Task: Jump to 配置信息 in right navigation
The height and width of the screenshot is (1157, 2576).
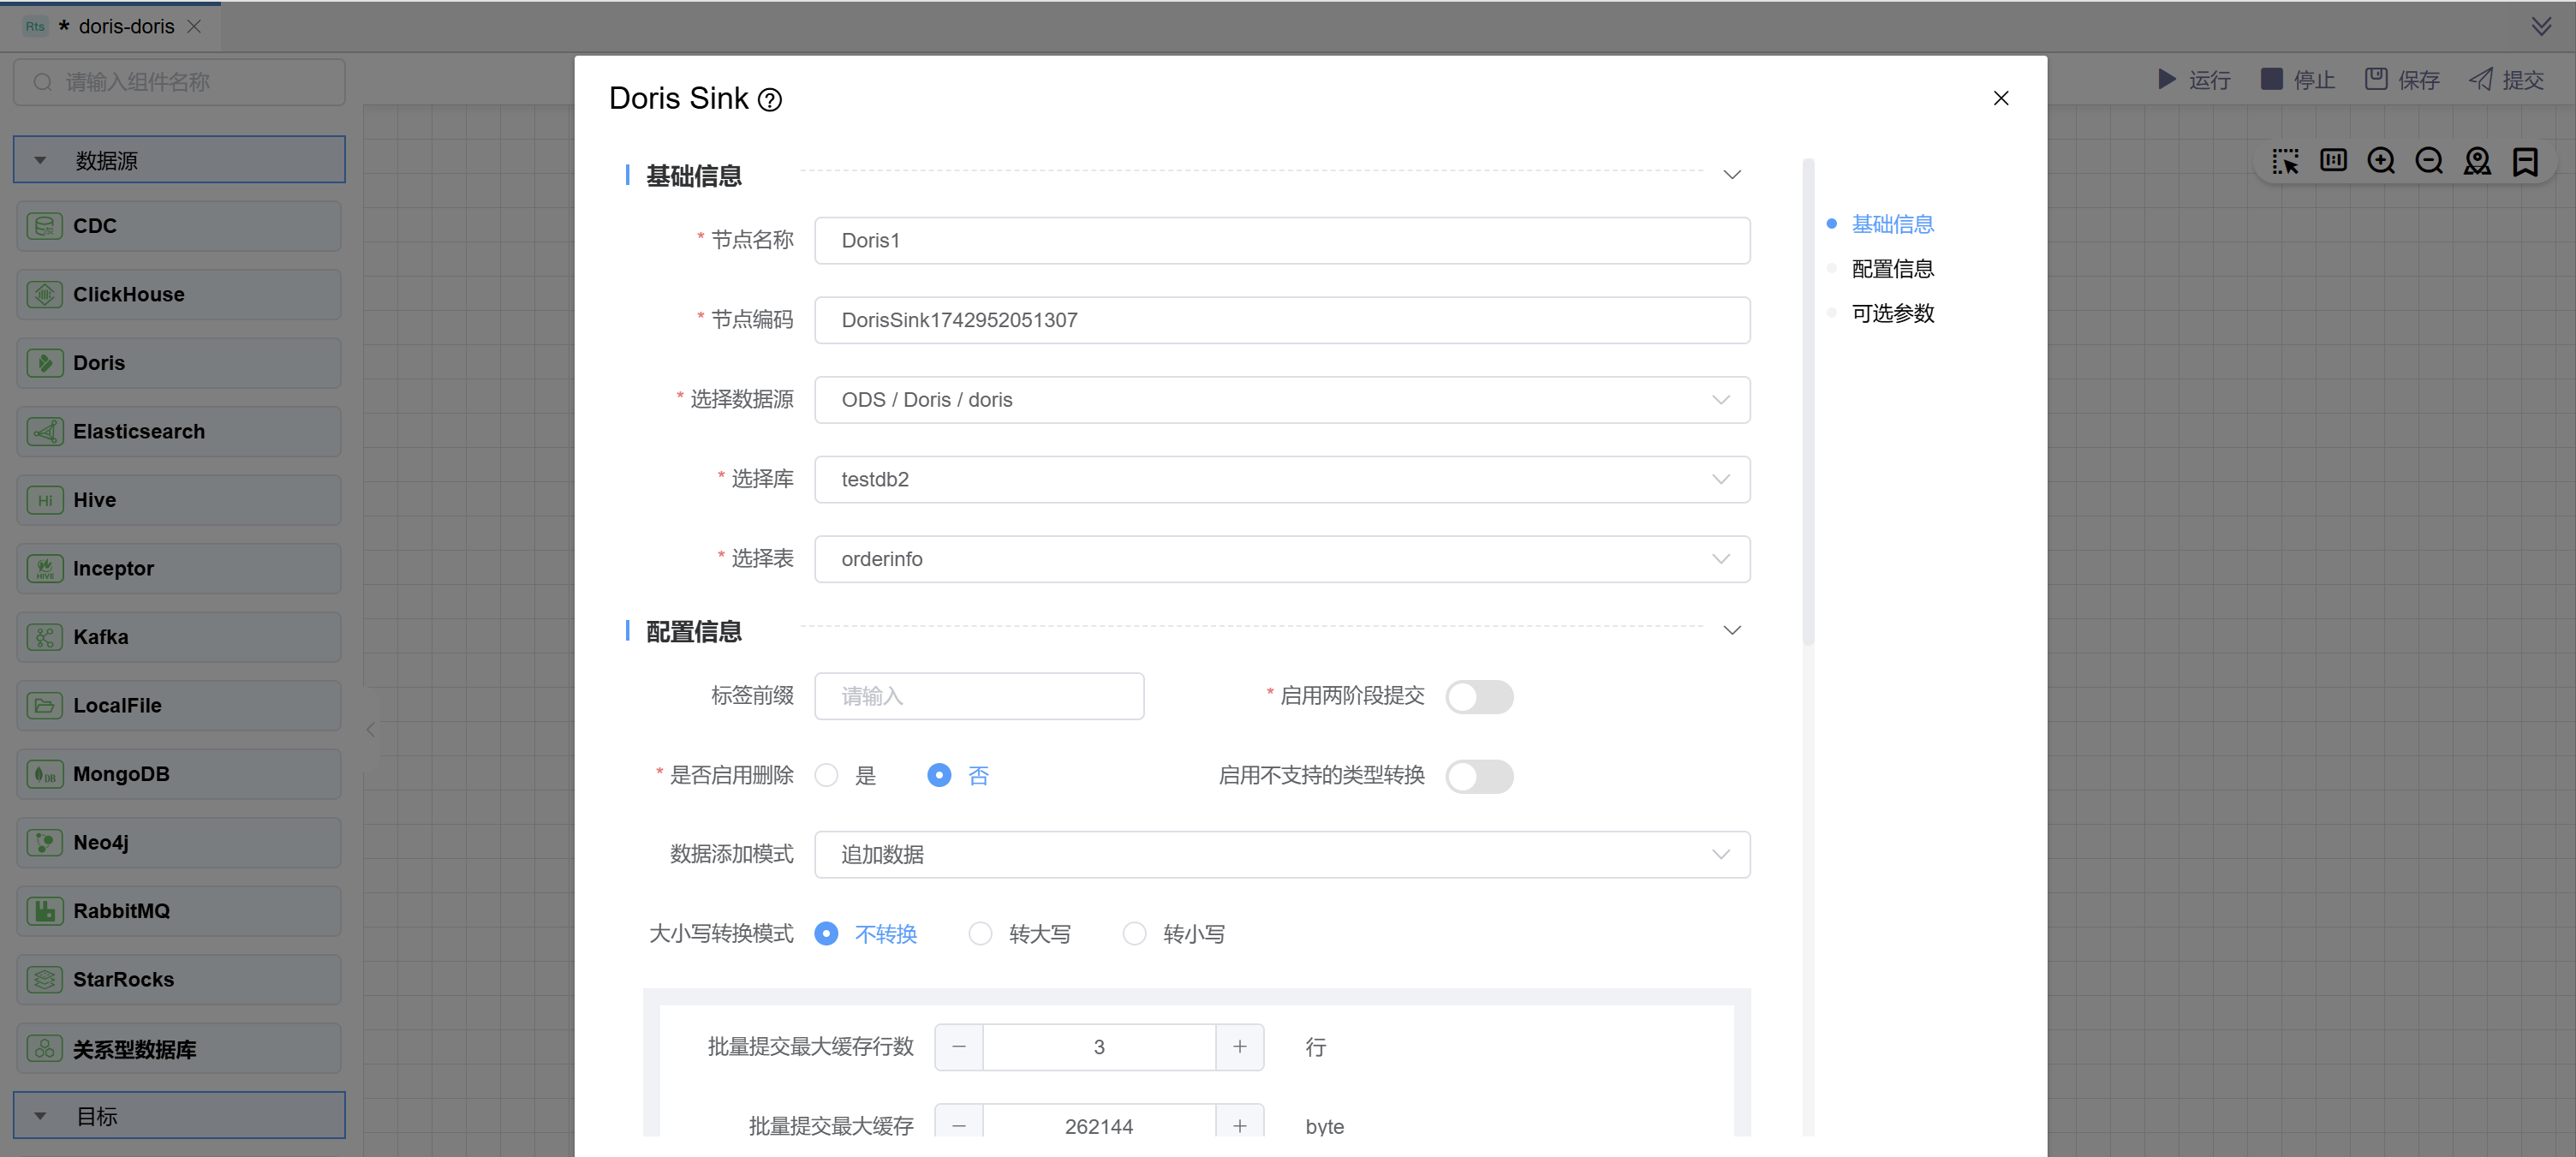Action: (x=1891, y=269)
